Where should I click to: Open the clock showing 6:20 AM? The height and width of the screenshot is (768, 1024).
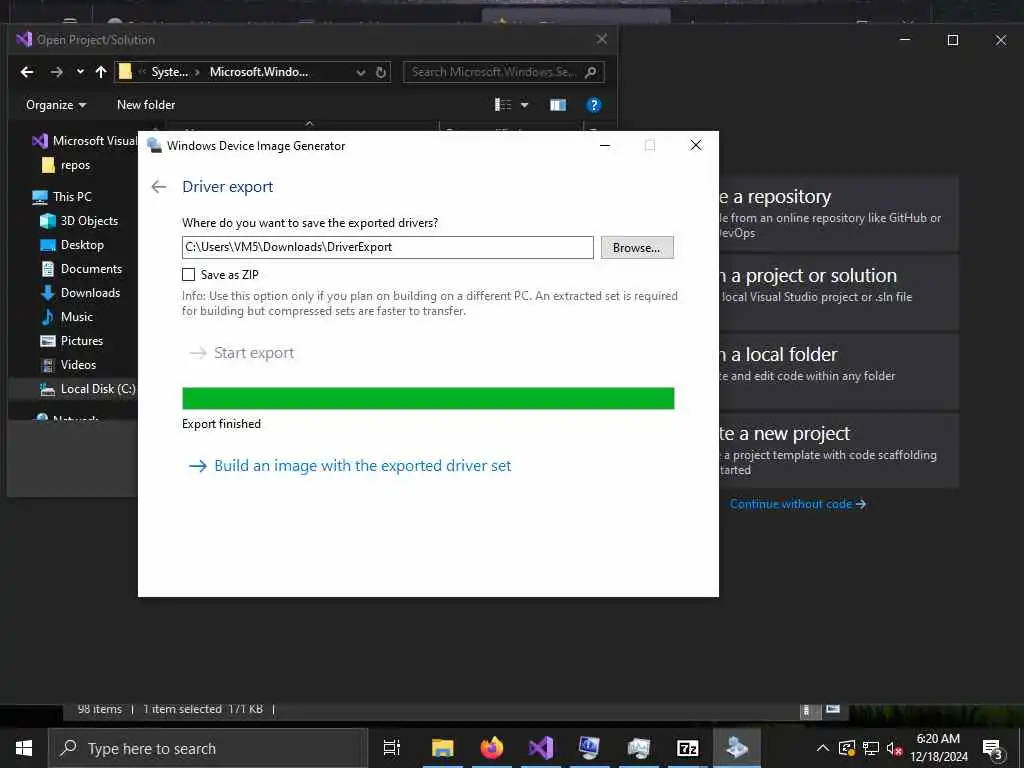tap(938, 748)
